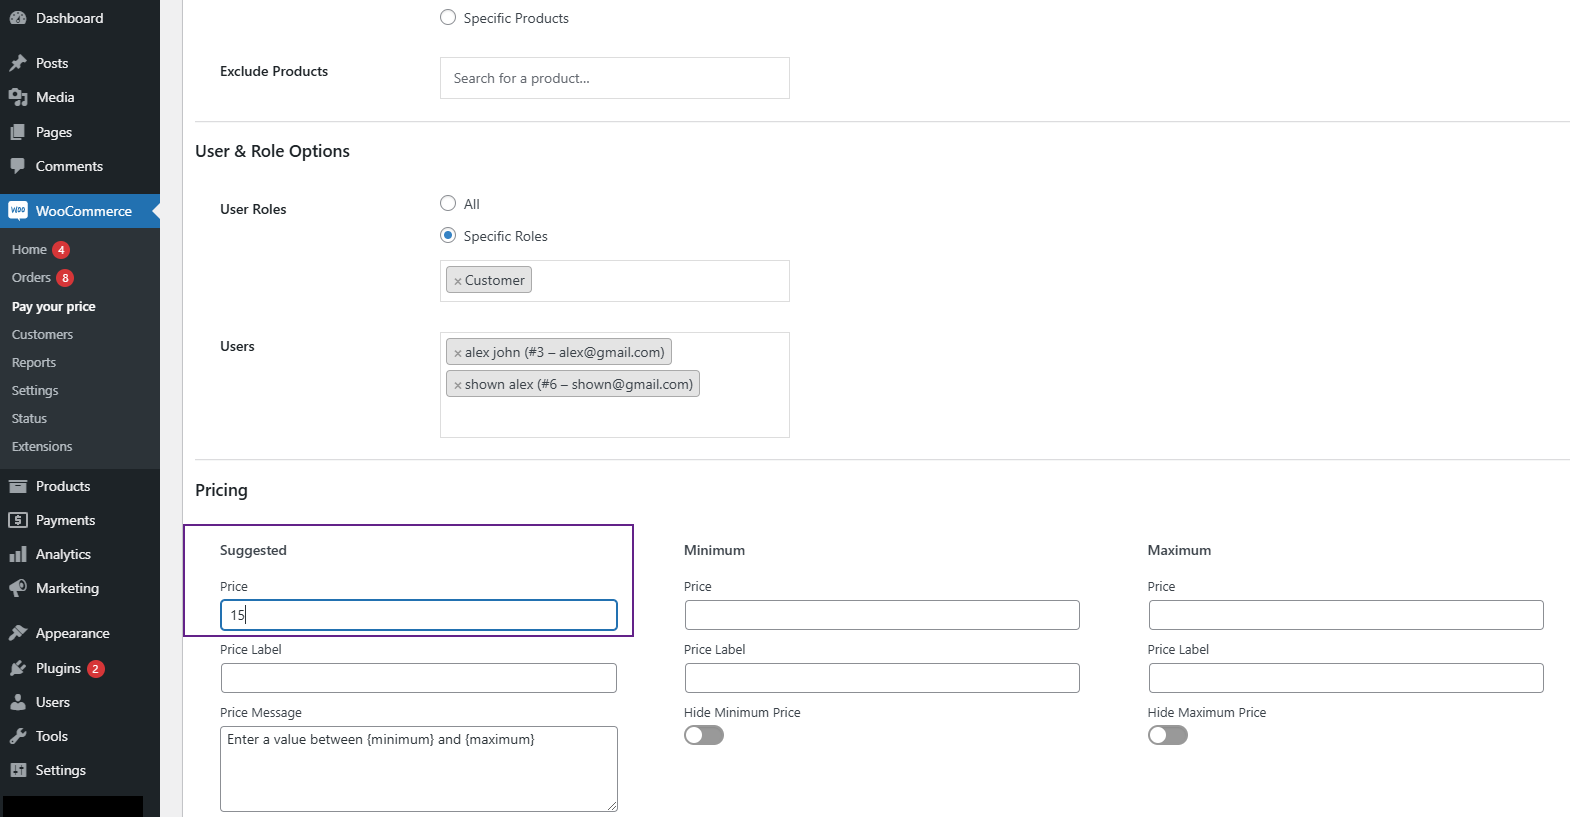Image resolution: width=1581 pixels, height=817 pixels.
Task: Select the Specific Roles radio button
Action: pos(448,235)
